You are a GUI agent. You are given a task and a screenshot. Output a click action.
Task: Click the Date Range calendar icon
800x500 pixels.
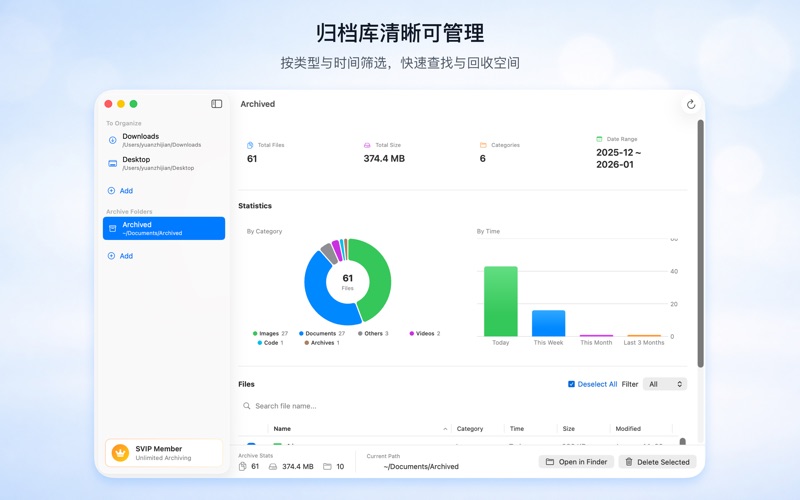599,139
